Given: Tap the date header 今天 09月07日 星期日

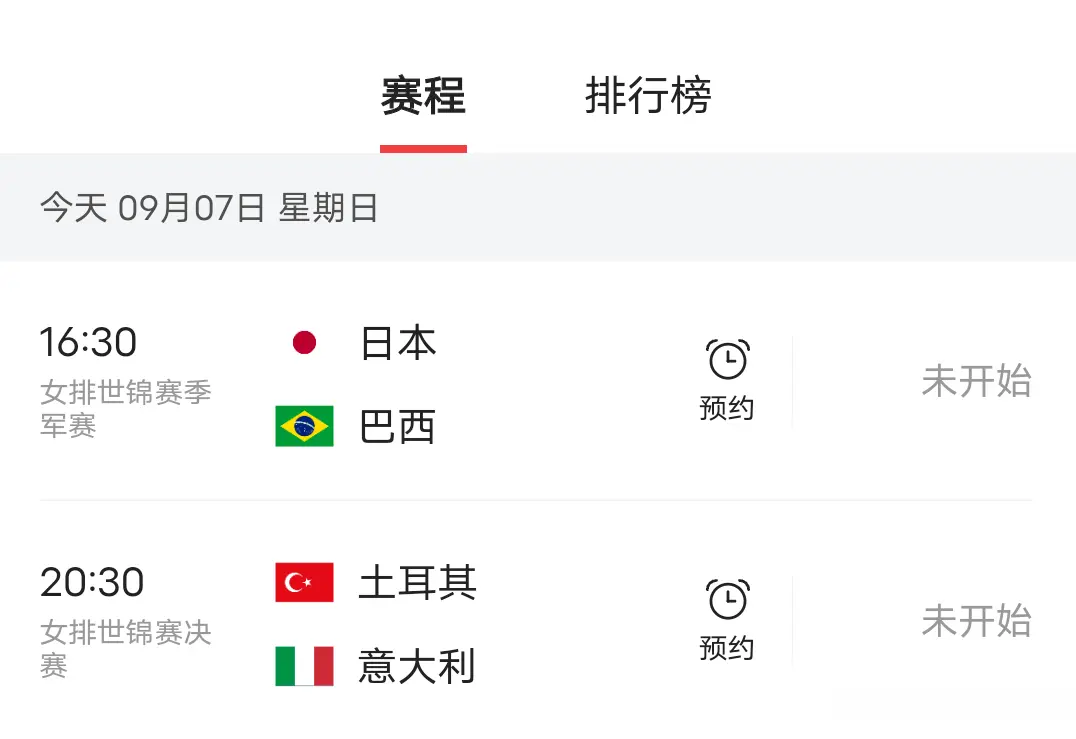Looking at the screenshot, I should [208, 208].
